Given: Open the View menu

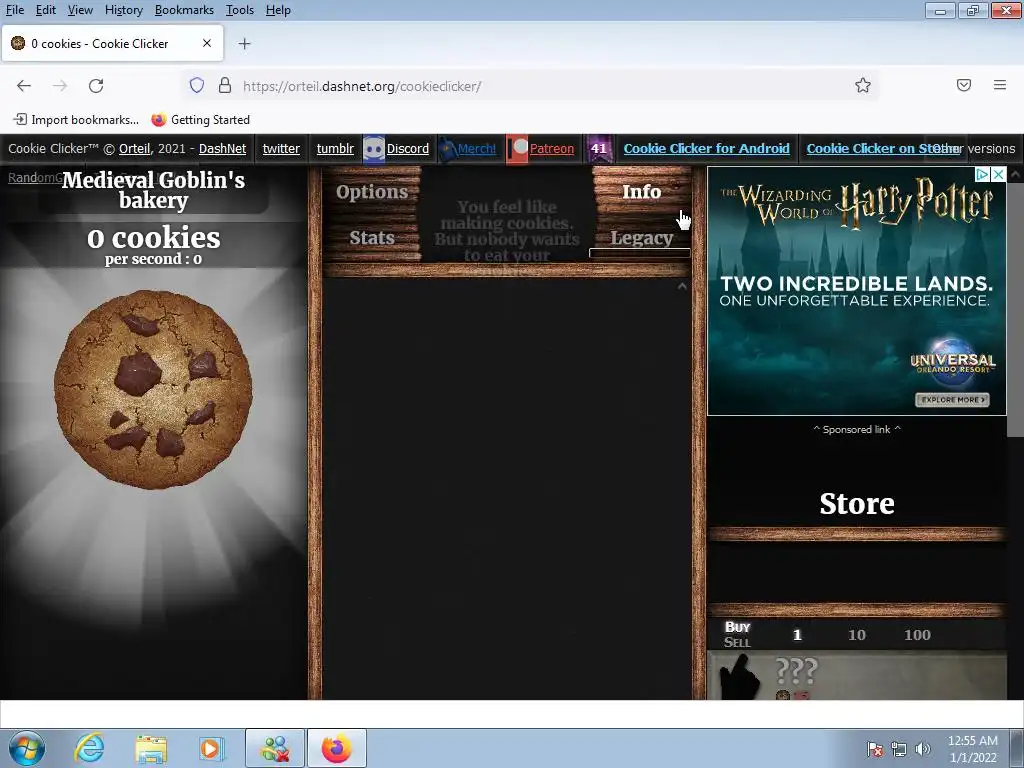Looking at the screenshot, I should tap(80, 10).
